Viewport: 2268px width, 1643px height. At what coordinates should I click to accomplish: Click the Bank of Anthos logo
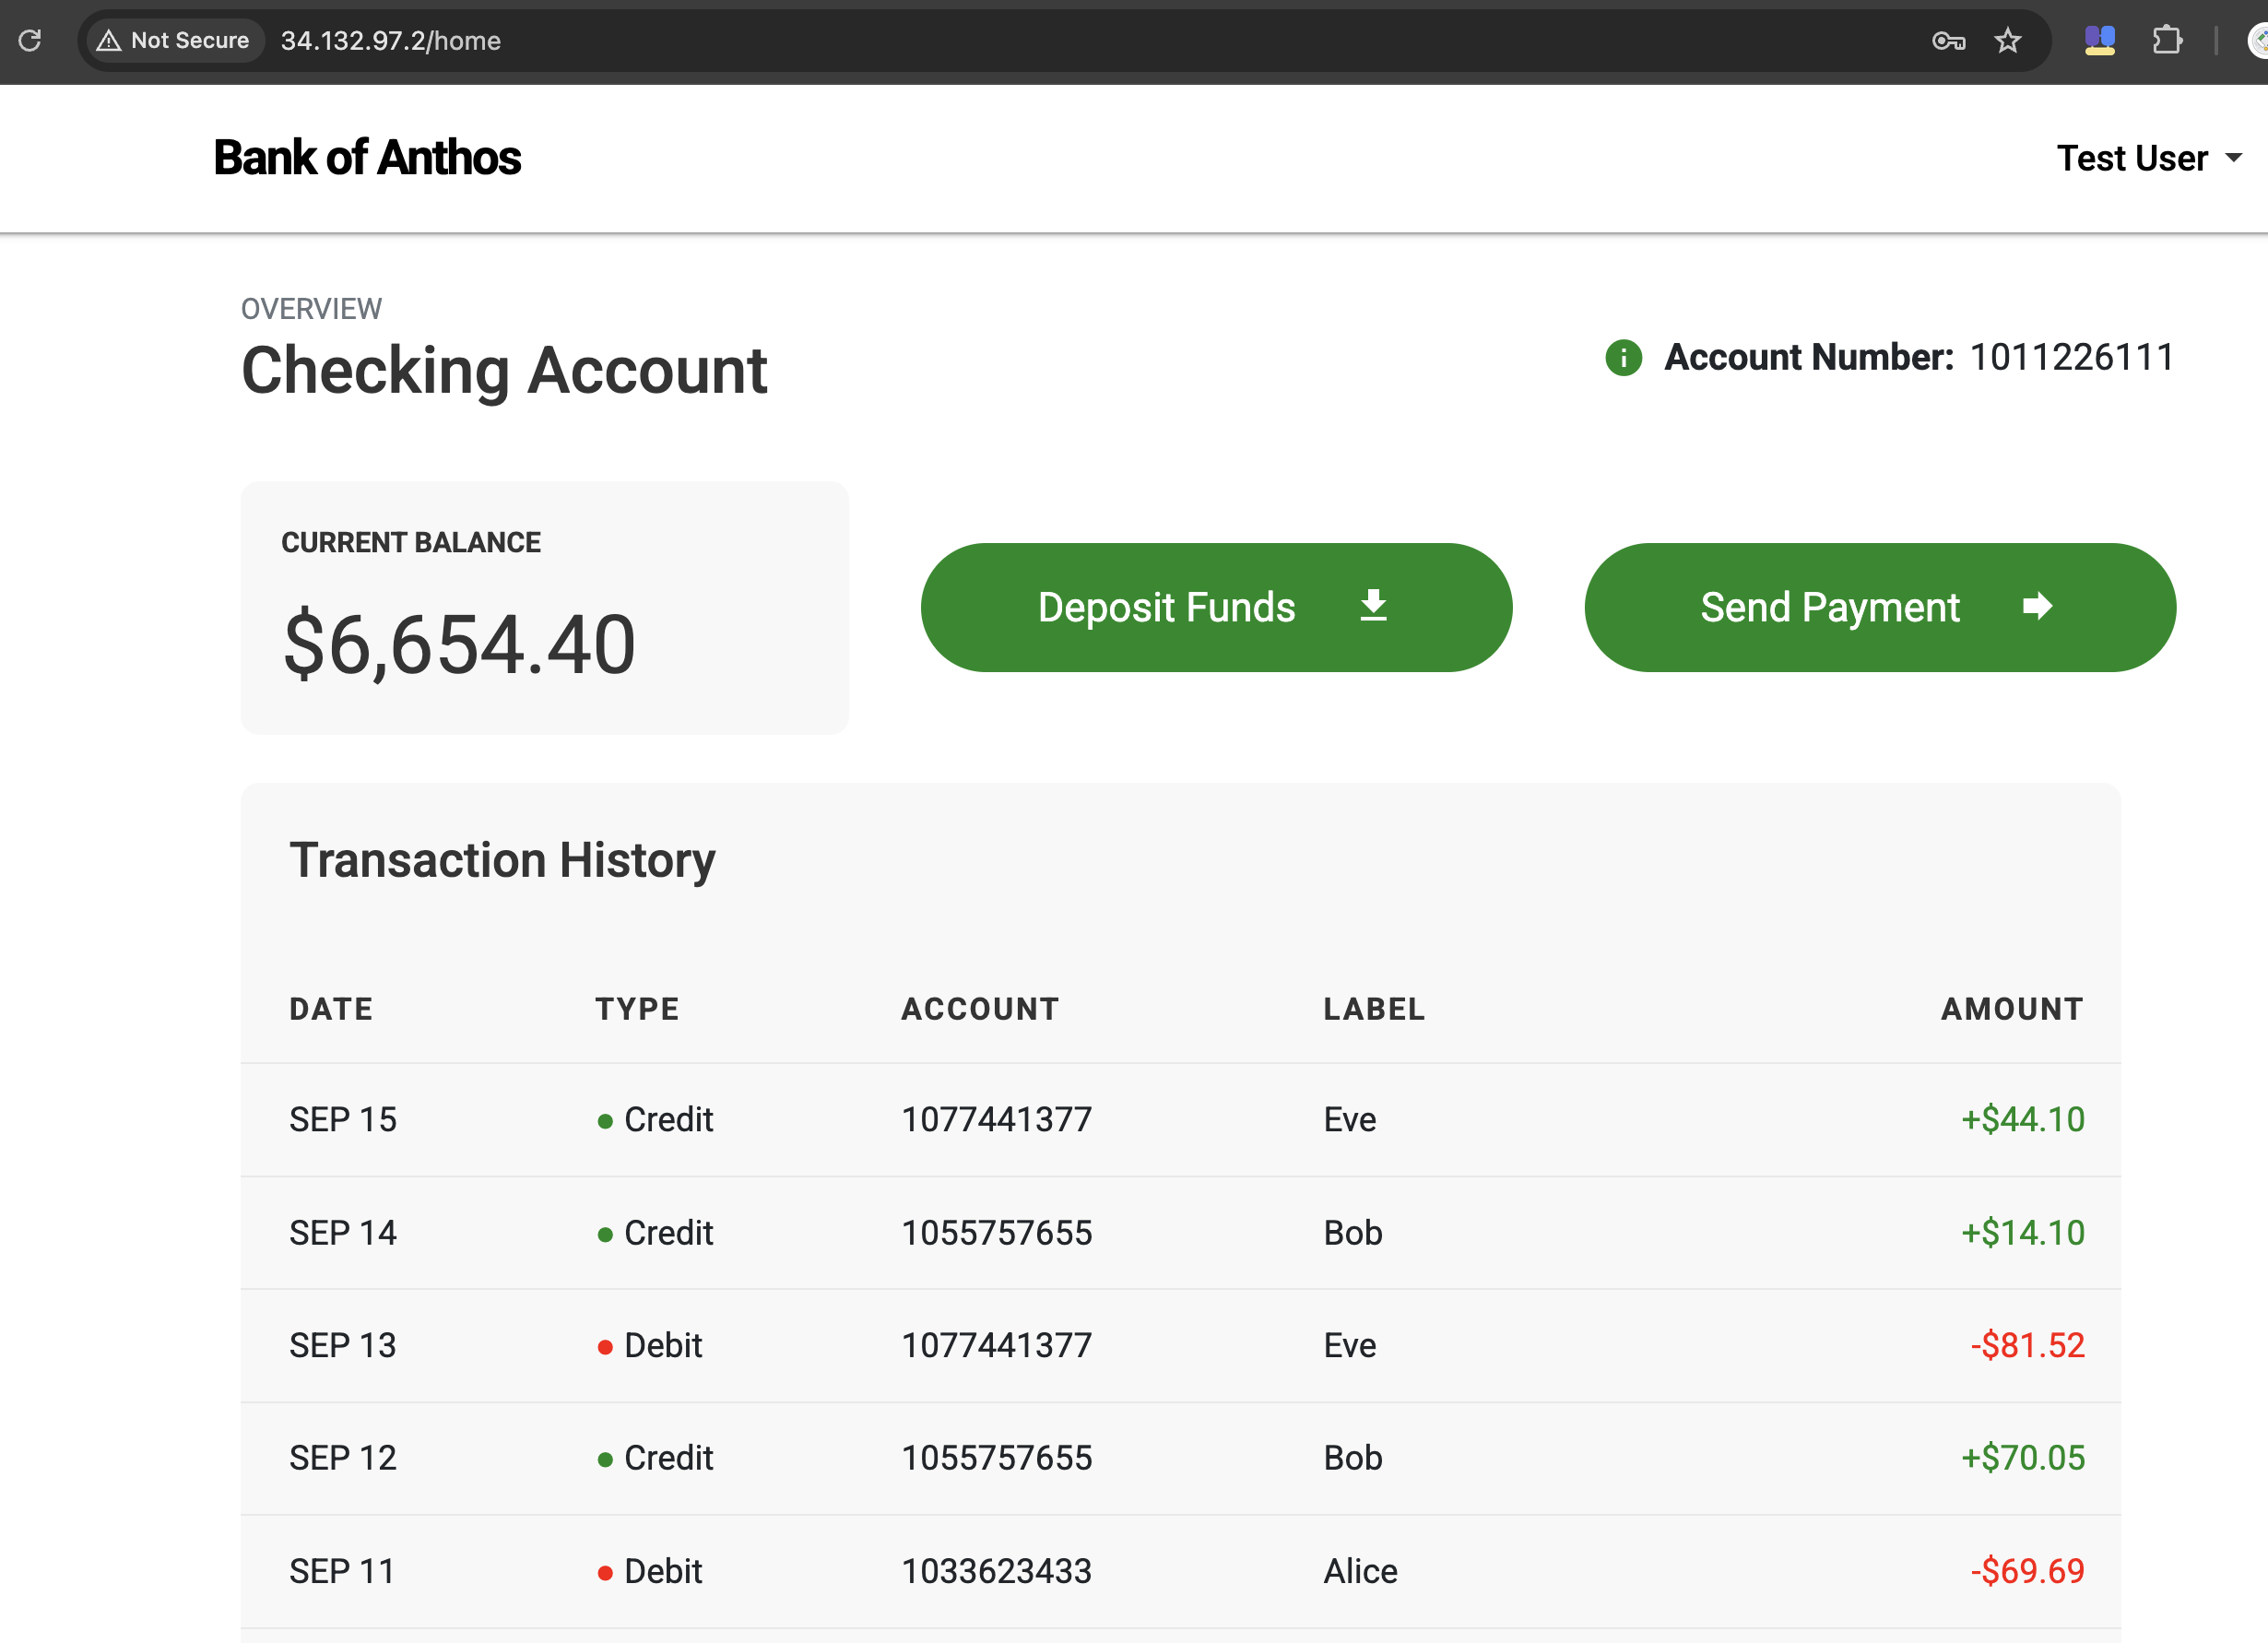(x=367, y=158)
